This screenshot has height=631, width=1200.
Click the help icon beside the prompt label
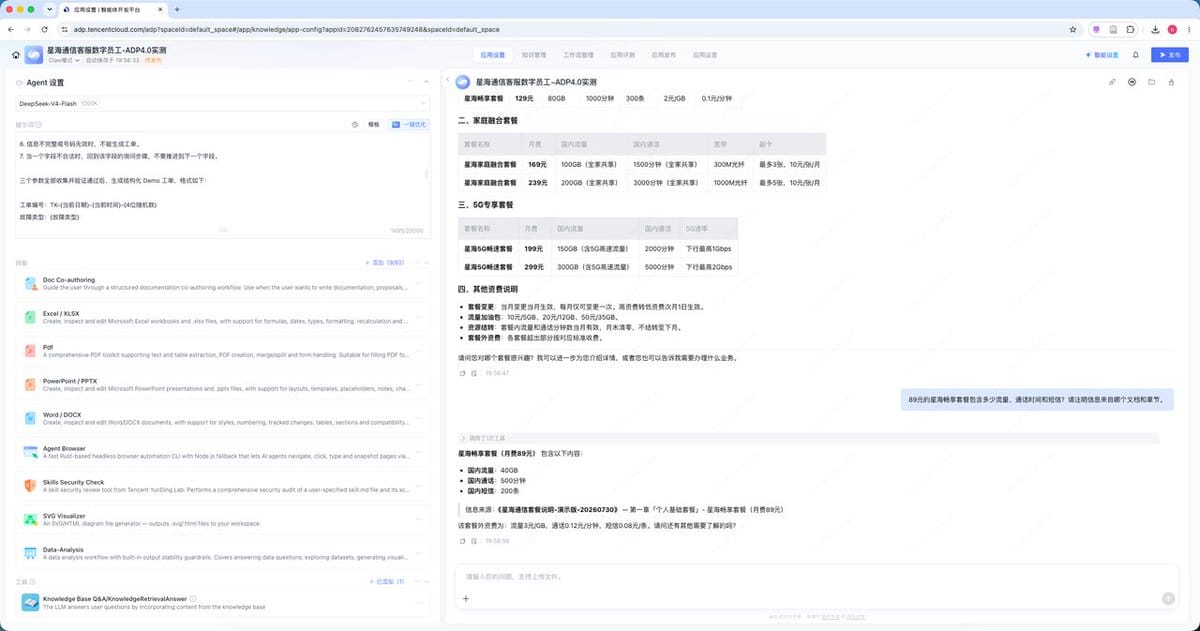click(x=39, y=125)
